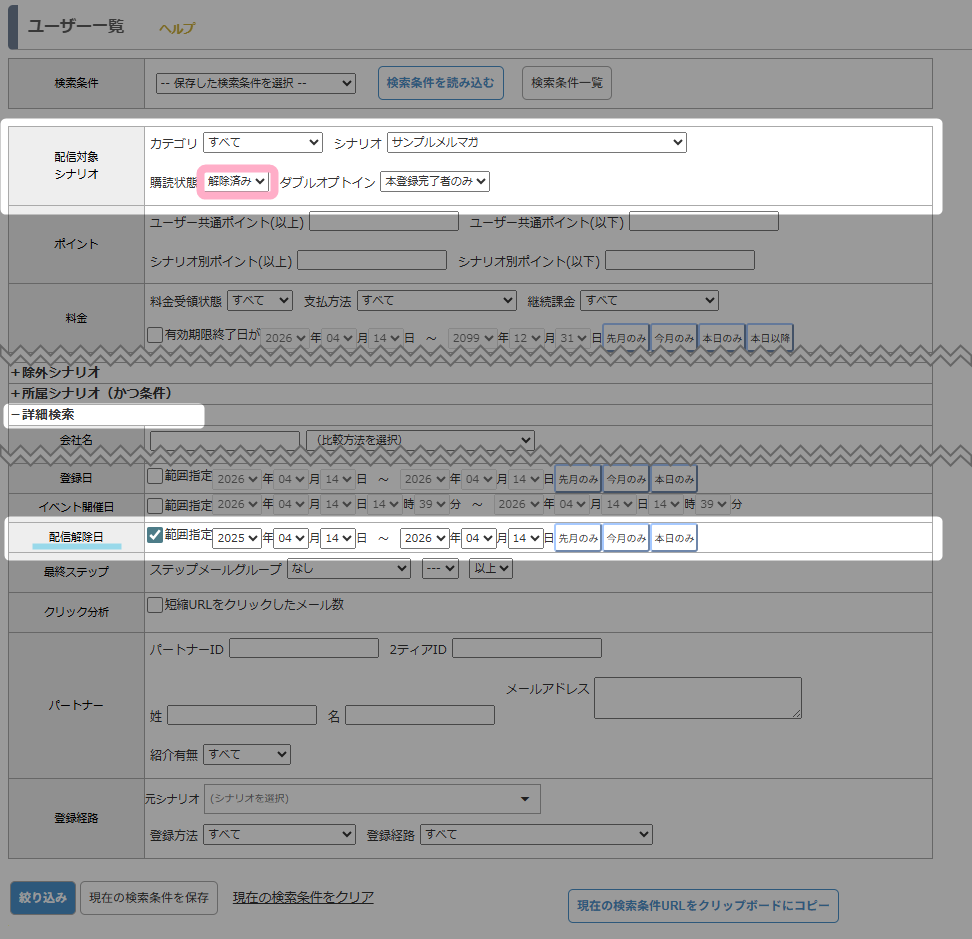Image resolution: width=972 pixels, height=939 pixels.
Task: Click 今月のみ in the 配信解除日 row
Action: pyautogui.click(x=626, y=538)
